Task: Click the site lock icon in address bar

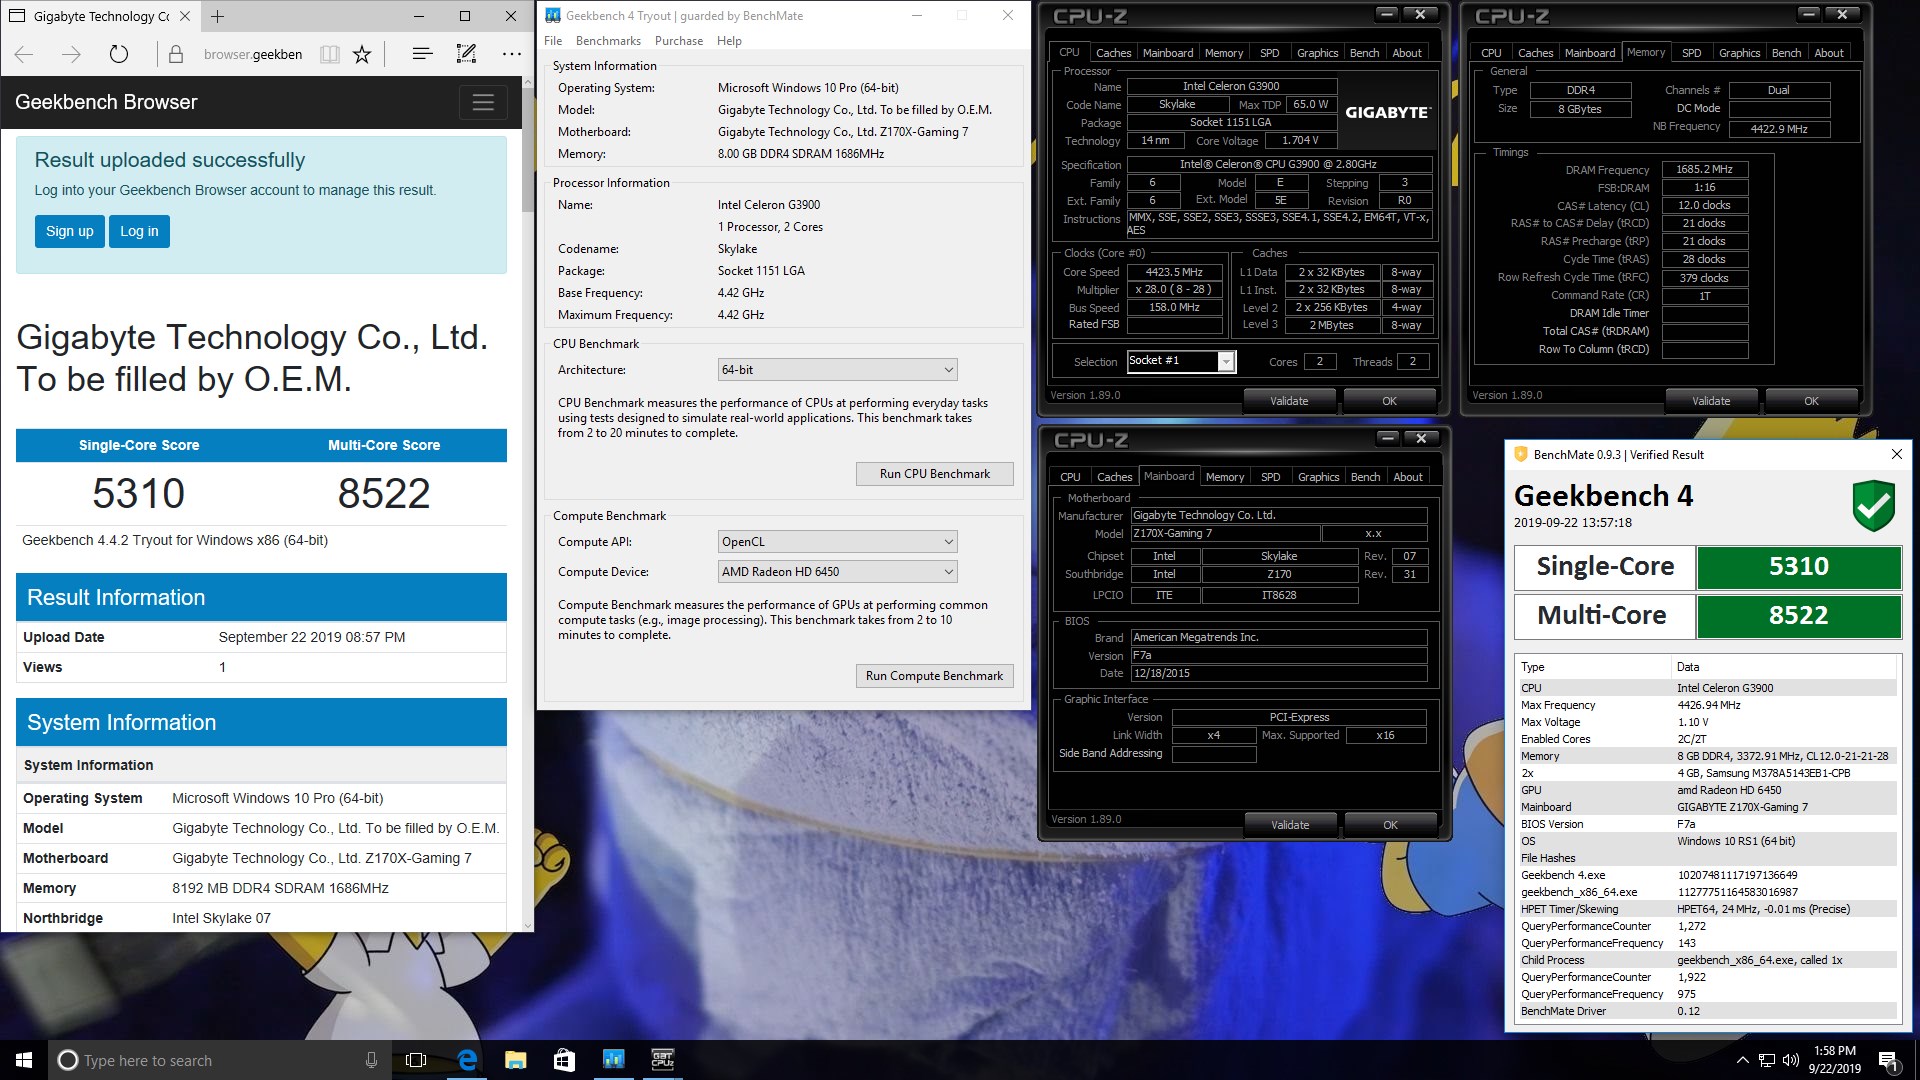Action: pyautogui.click(x=176, y=54)
